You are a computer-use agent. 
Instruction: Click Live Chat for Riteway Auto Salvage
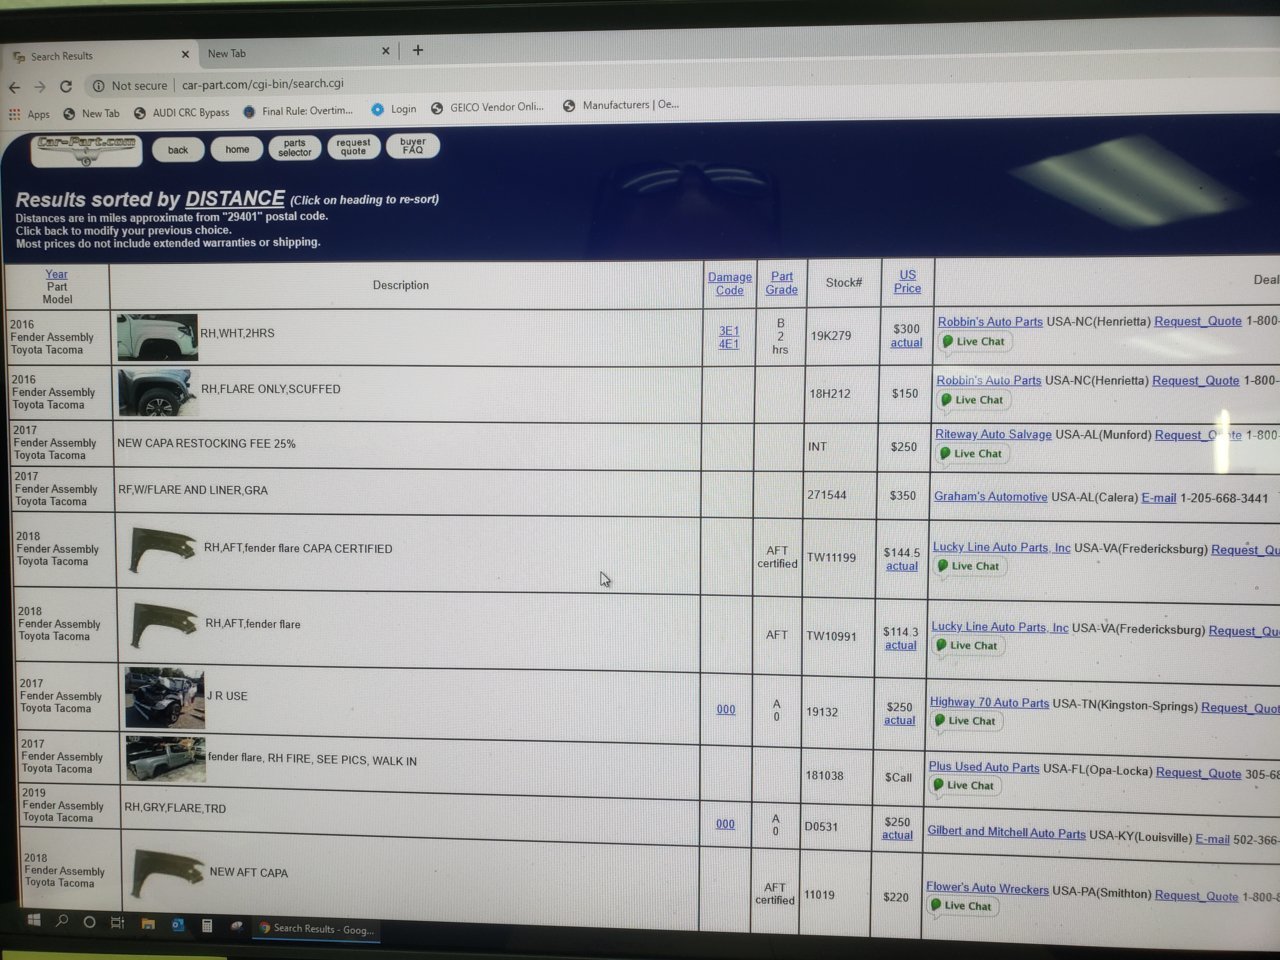point(971,453)
